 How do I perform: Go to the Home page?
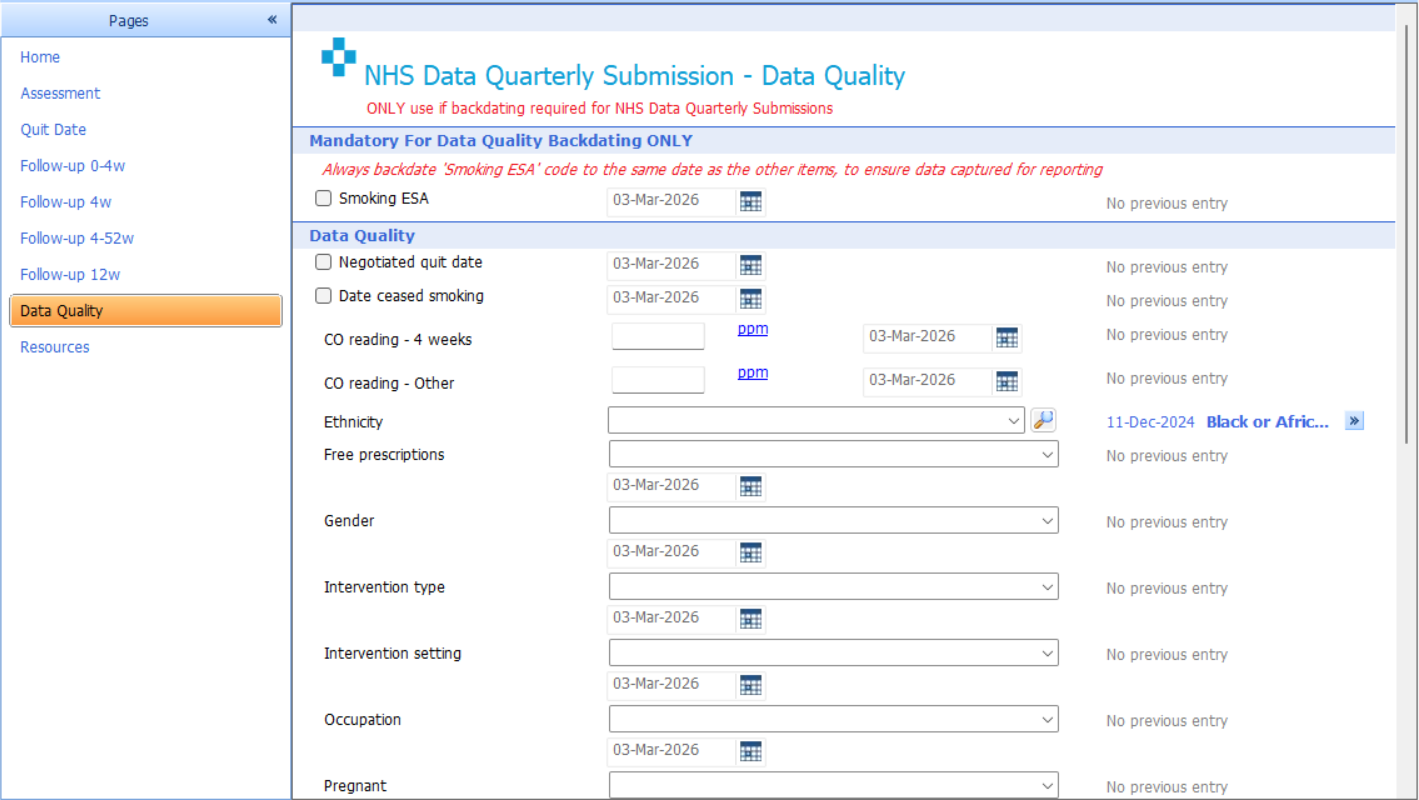pos(40,57)
